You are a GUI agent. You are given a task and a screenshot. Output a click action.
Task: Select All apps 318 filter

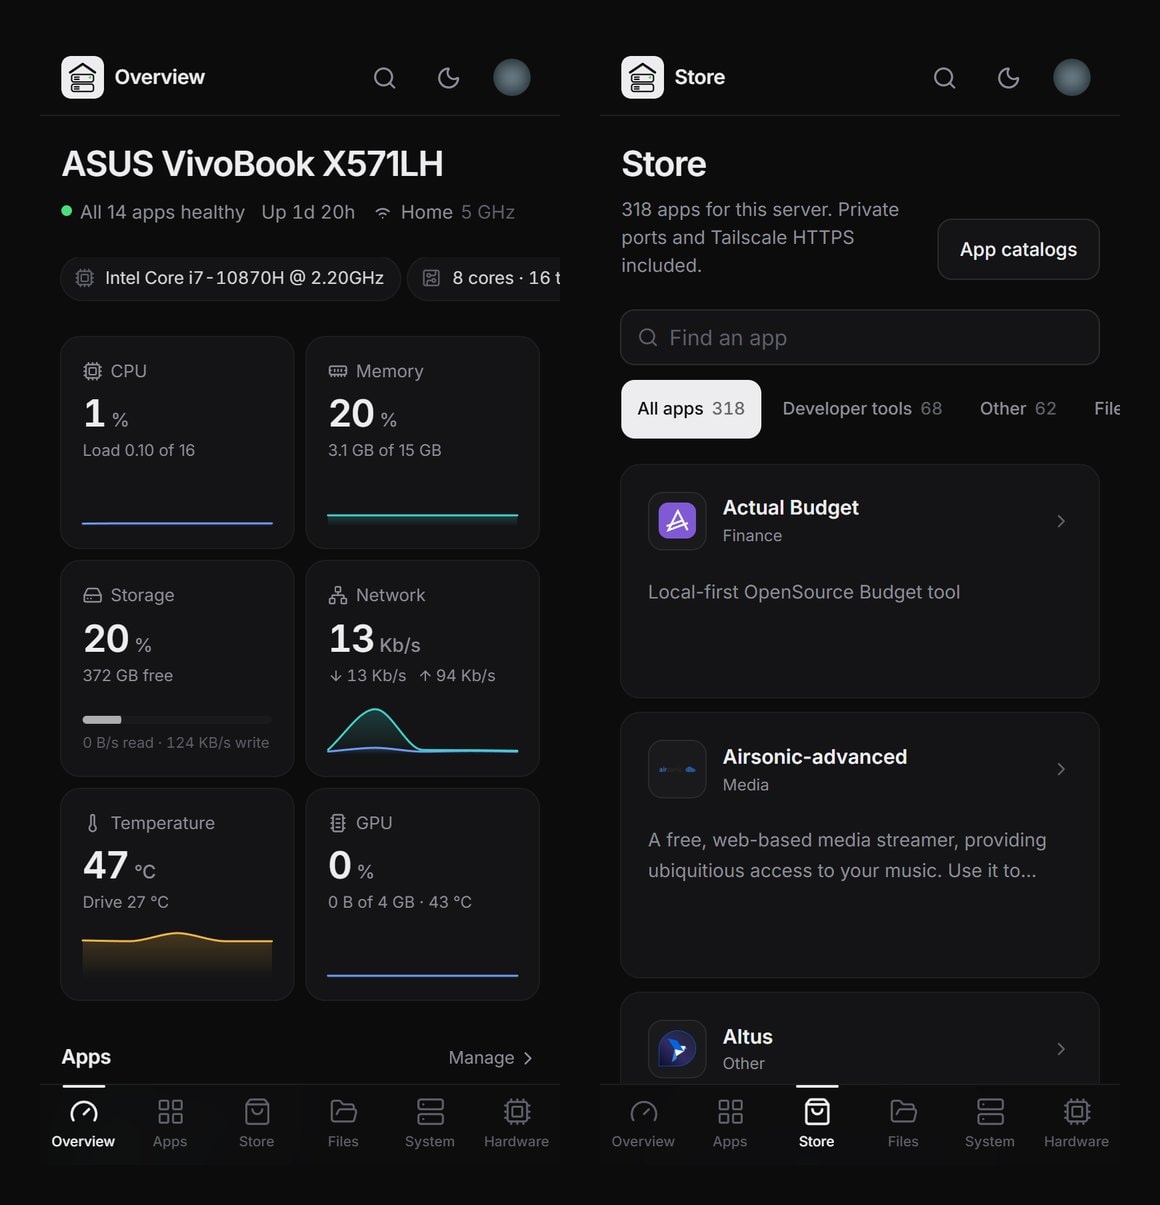(x=691, y=409)
